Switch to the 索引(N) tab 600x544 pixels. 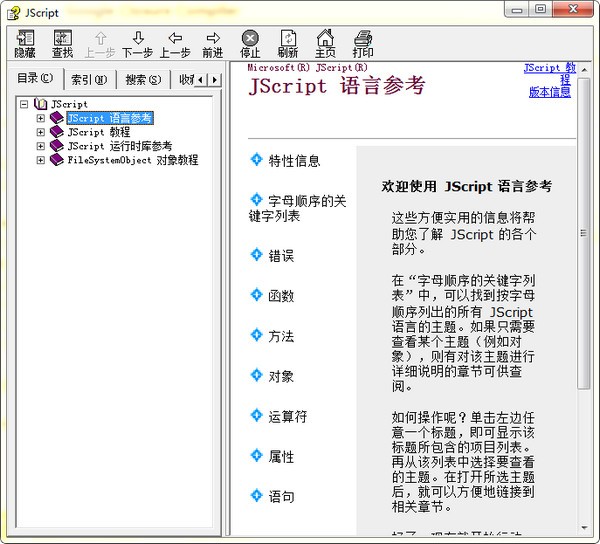pos(89,80)
